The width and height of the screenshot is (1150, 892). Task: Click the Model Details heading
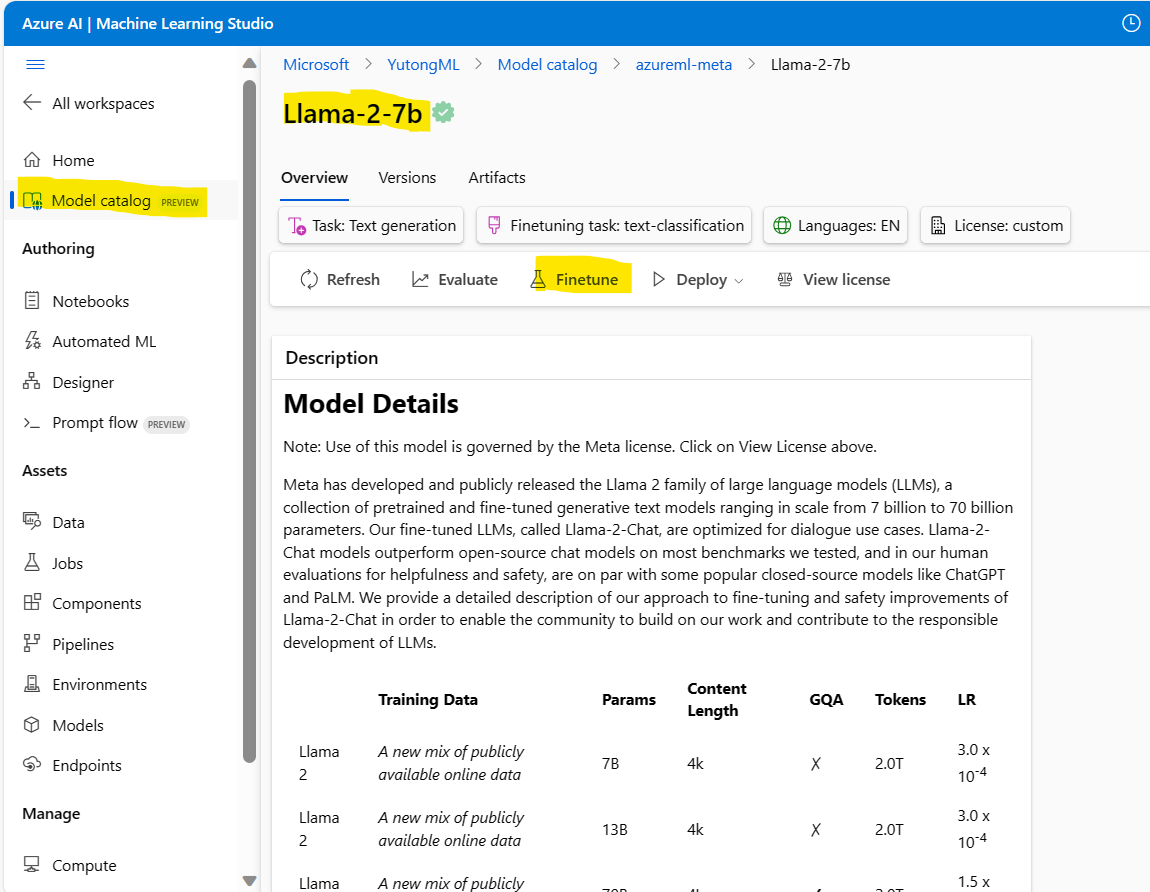tap(371, 403)
